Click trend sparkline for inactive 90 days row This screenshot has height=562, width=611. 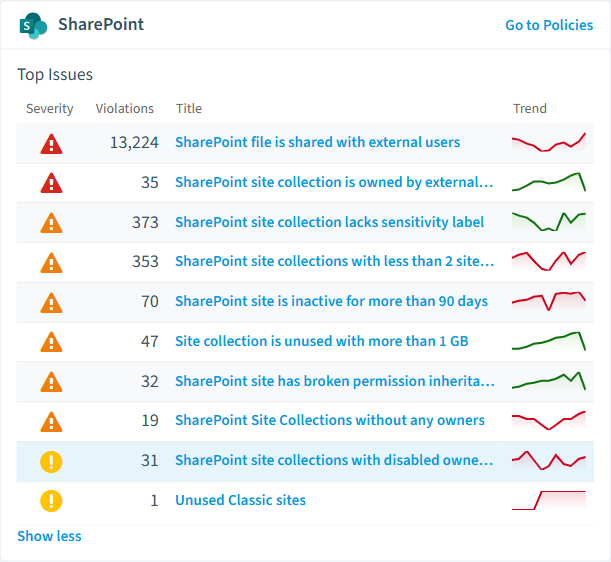[x=549, y=301]
